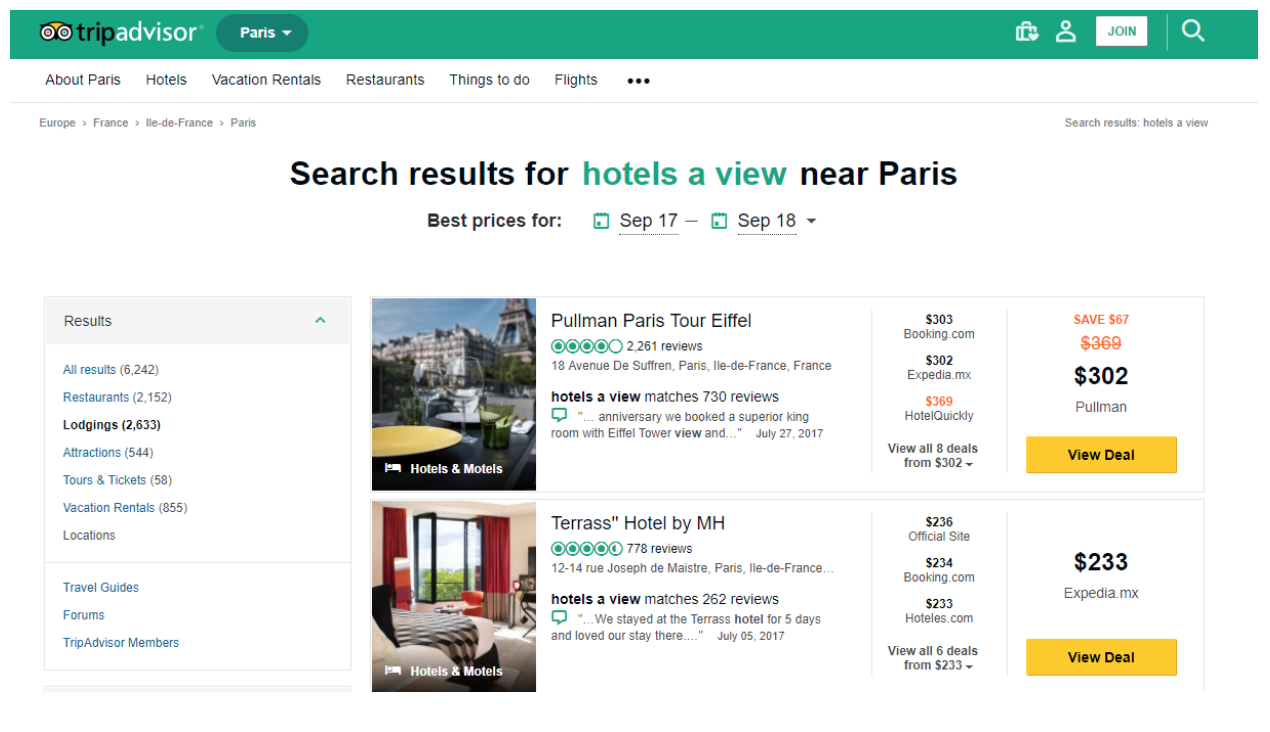Select the $369 HotelQuickly offer
Image resolution: width=1270 pixels, height=732 pixels.
(x=939, y=408)
